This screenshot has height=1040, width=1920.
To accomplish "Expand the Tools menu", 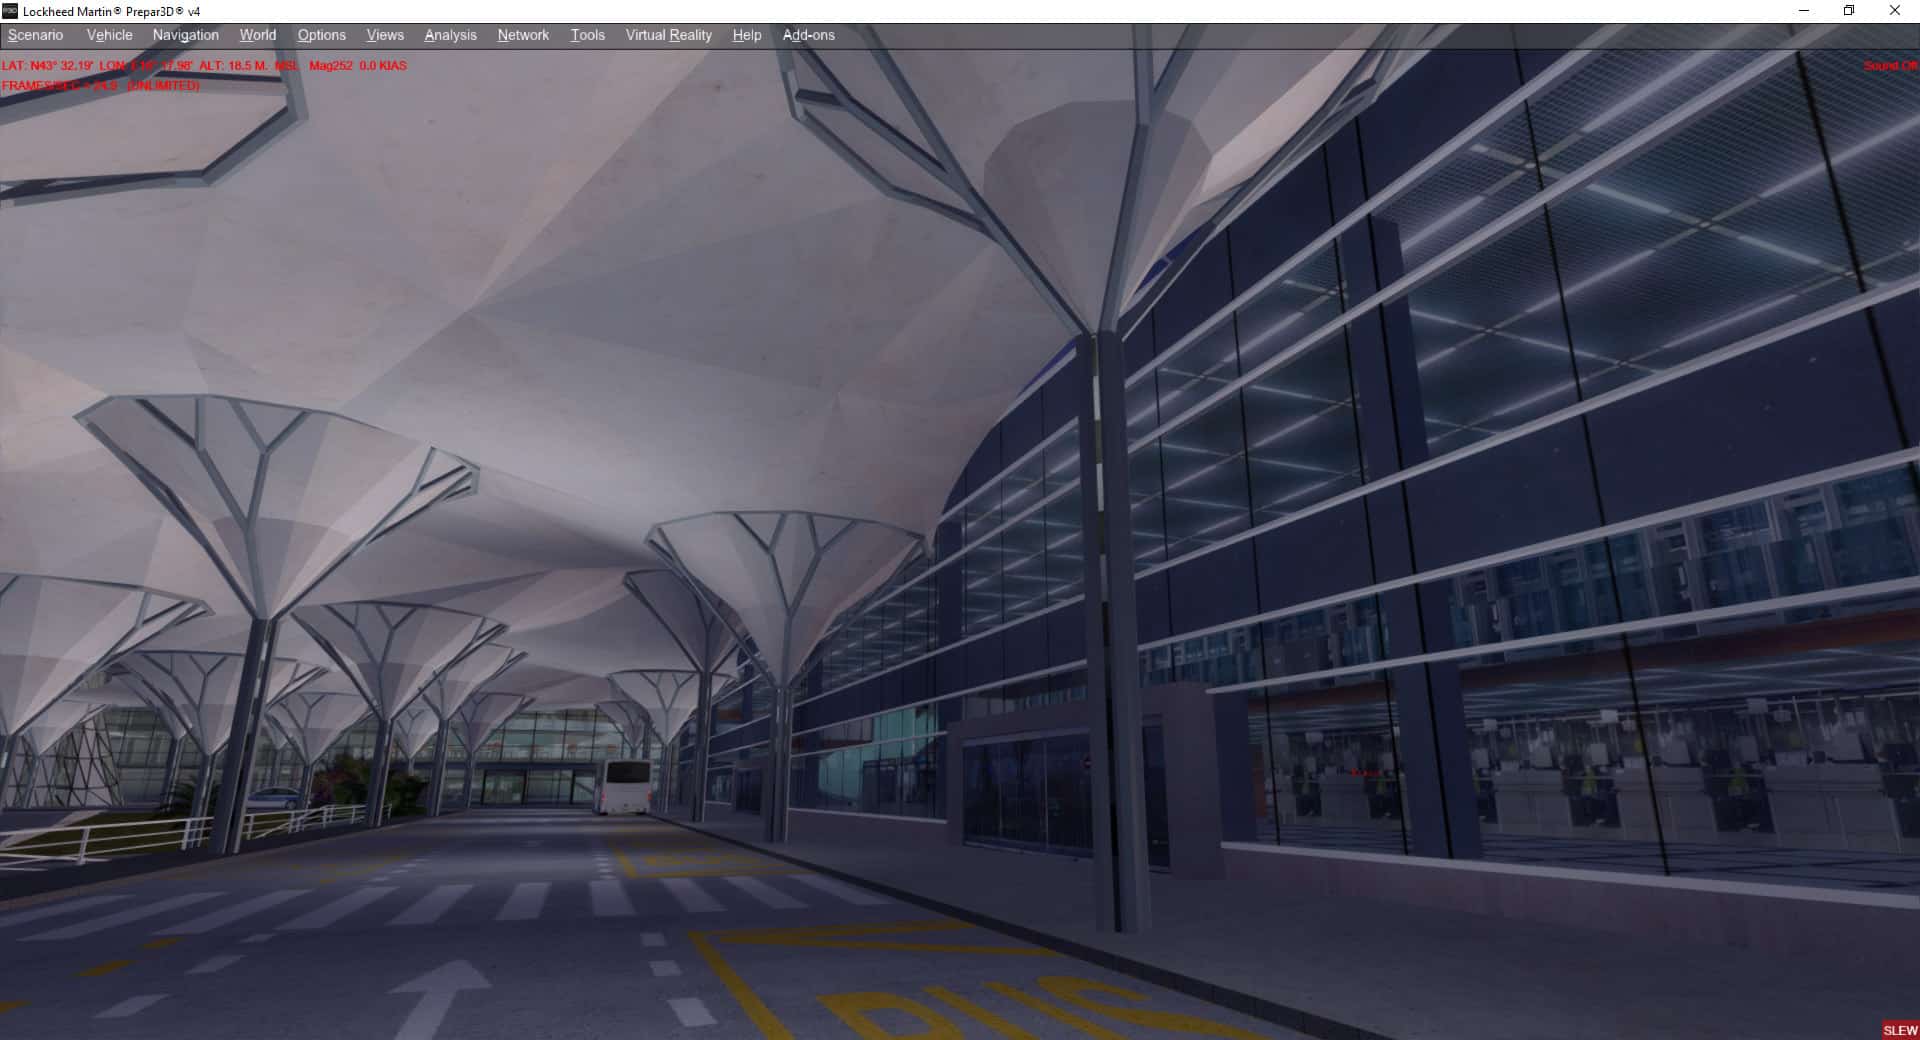I will (x=587, y=35).
